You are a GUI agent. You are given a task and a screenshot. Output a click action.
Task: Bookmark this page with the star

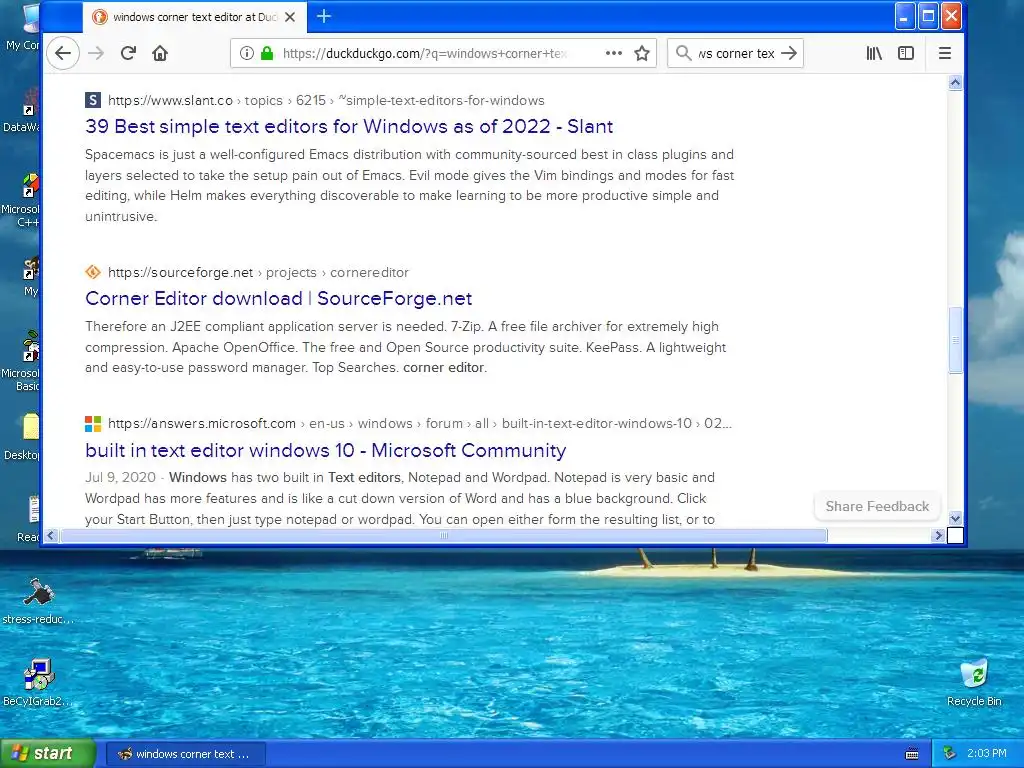point(642,53)
